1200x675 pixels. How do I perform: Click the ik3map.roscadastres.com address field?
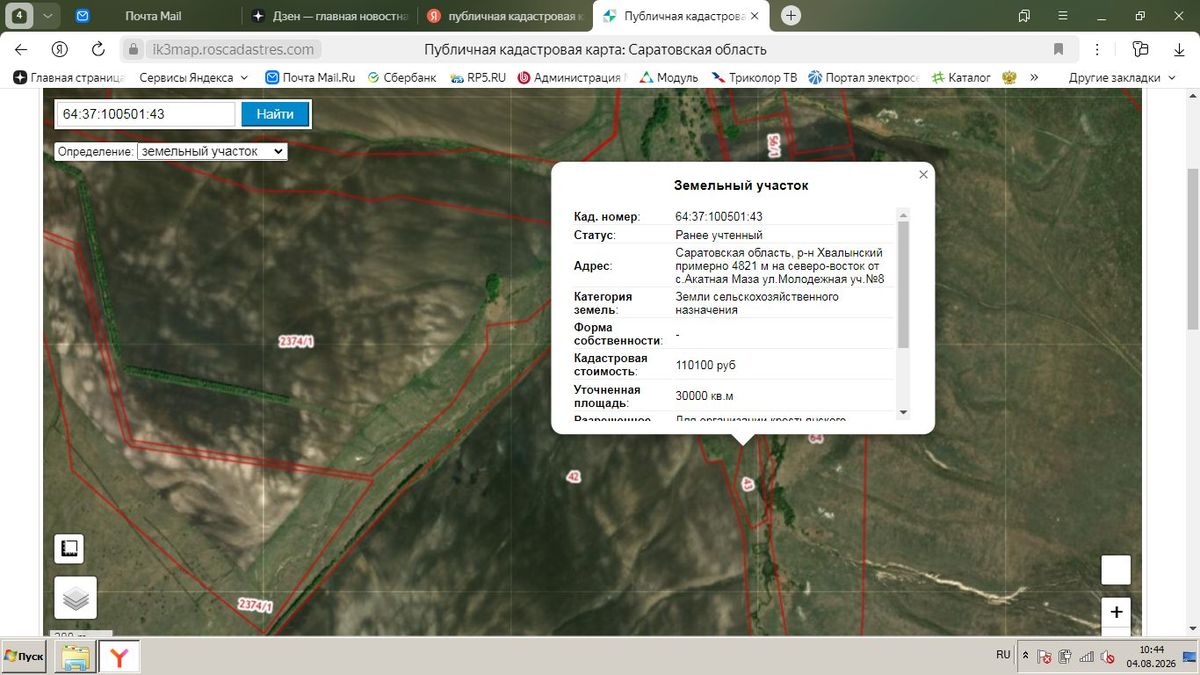233,49
